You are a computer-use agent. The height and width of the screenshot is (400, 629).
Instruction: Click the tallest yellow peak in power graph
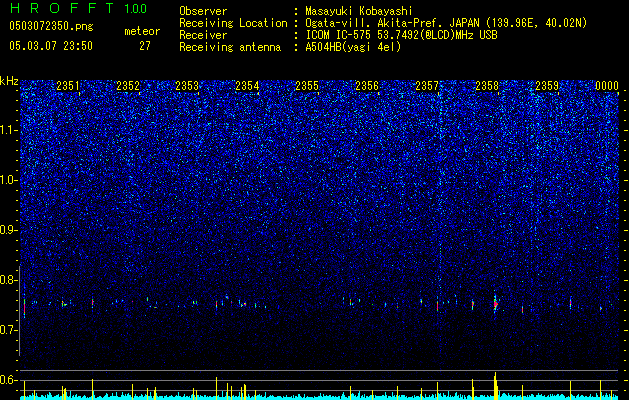[495, 386]
